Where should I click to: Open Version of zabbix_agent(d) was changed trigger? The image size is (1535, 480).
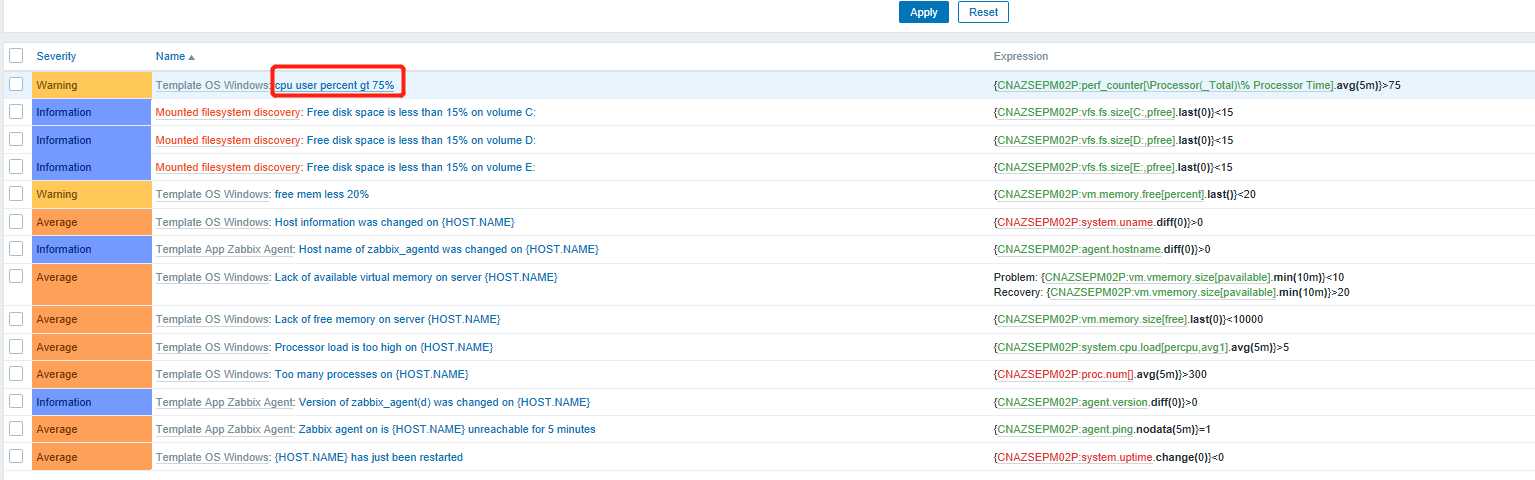pyautogui.click(x=445, y=401)
